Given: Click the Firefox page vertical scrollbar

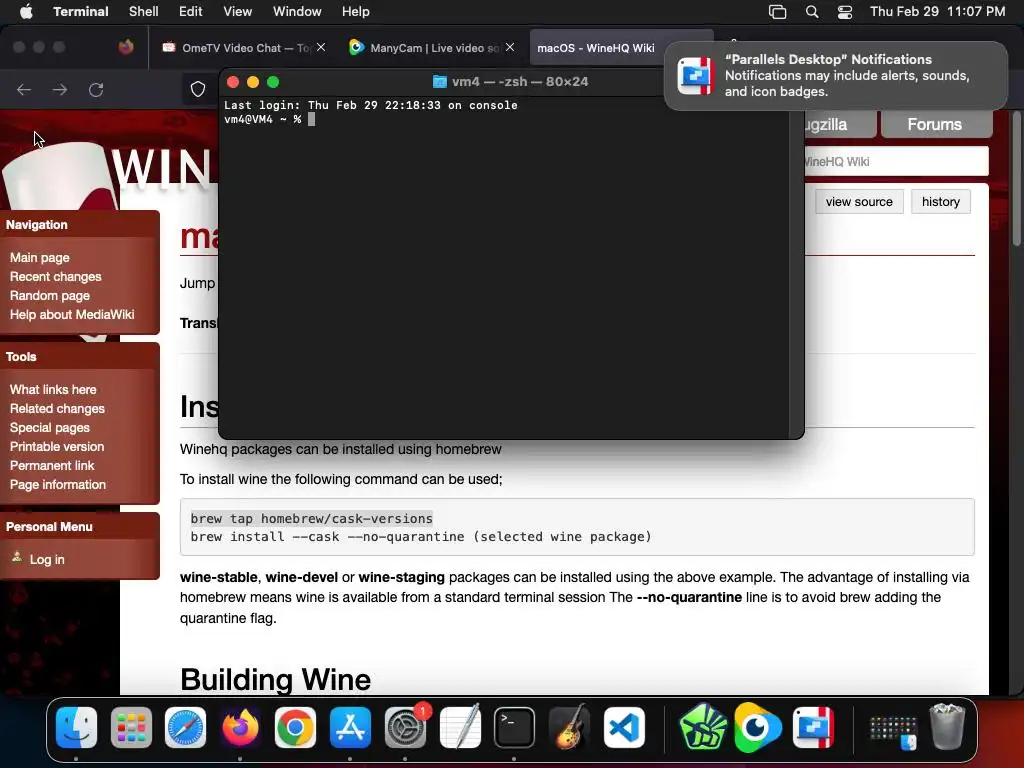Looking at the screenshot, I should [1016, 178].
